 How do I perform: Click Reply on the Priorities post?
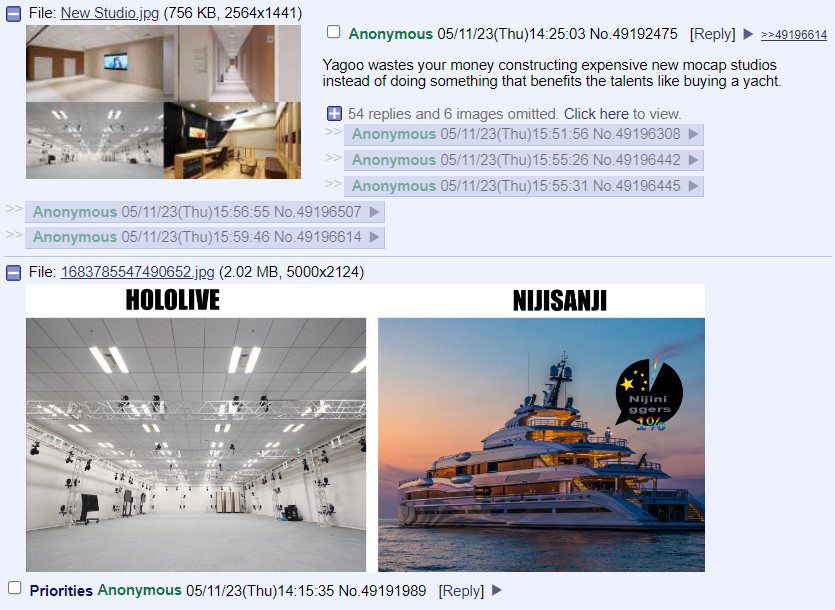461,591
